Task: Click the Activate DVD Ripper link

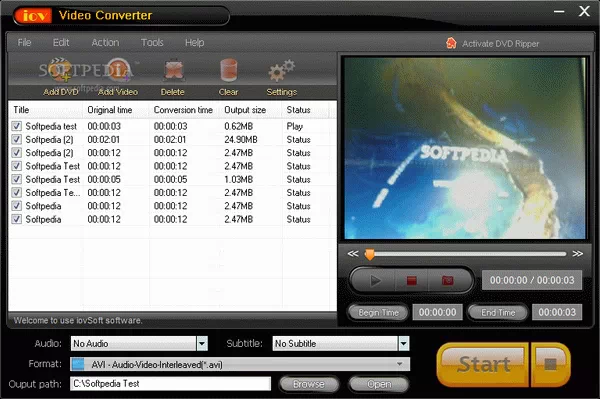Action: (x=501, y=44)
